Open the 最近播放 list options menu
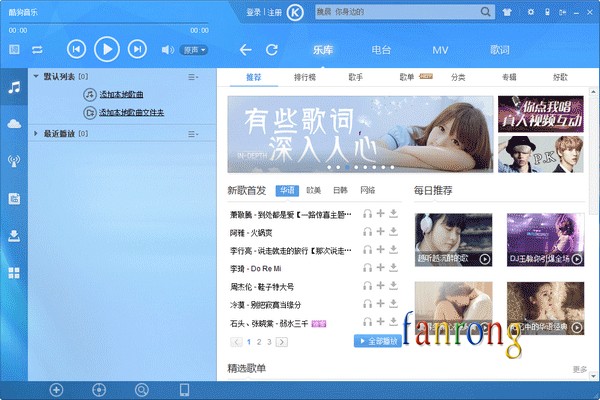The width and height of the screenshot is (600, 400). [193, 134]
